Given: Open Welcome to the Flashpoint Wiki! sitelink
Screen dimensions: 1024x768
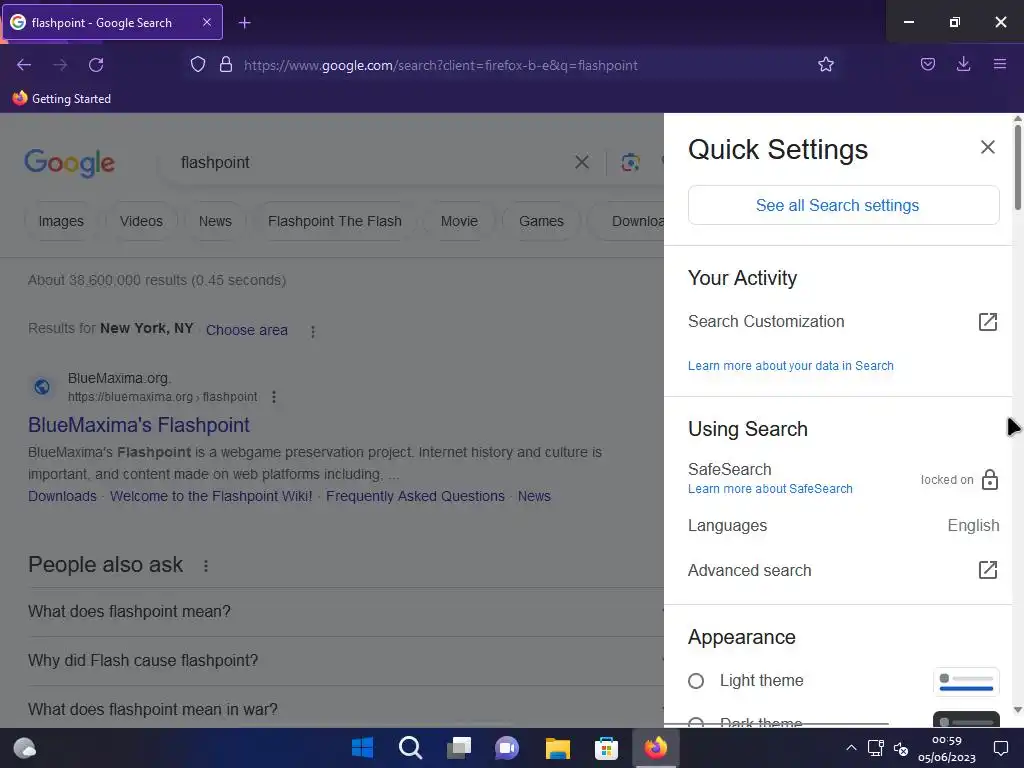Looking at the screenshot, I should (x=211, y=496).
